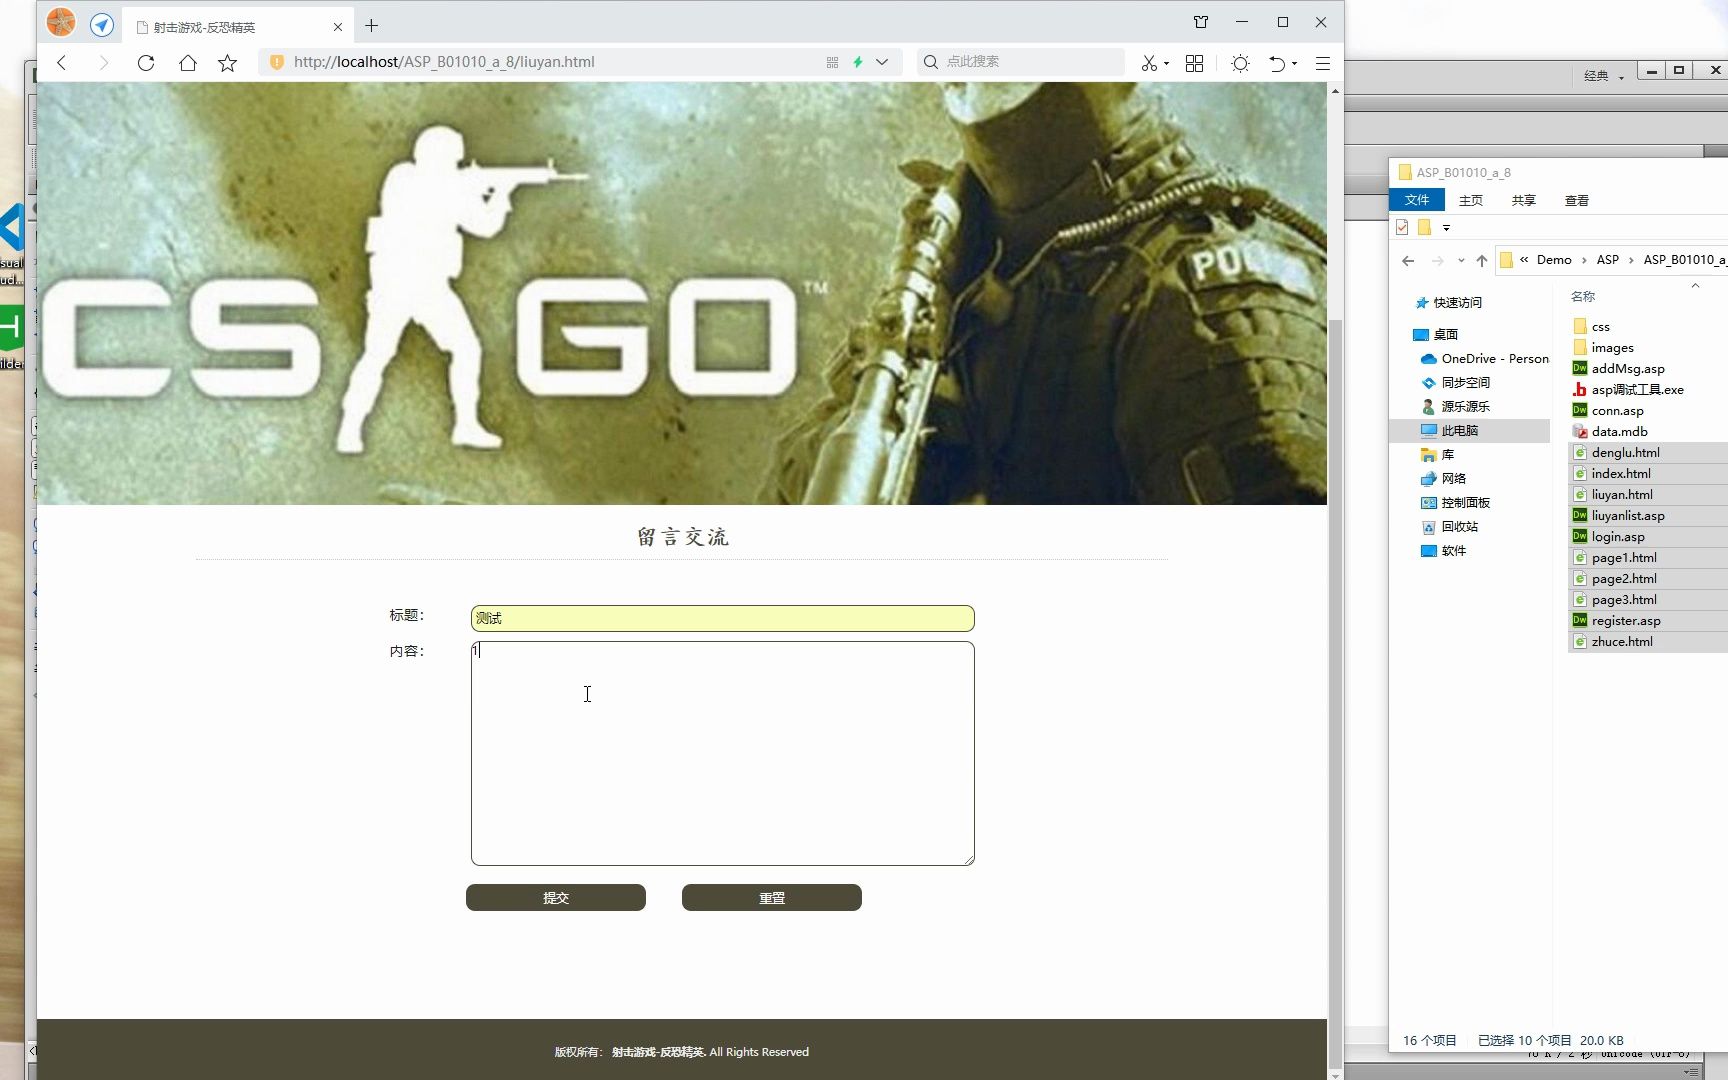Open 主页 tab in Explorer

tap(1471, 200)
